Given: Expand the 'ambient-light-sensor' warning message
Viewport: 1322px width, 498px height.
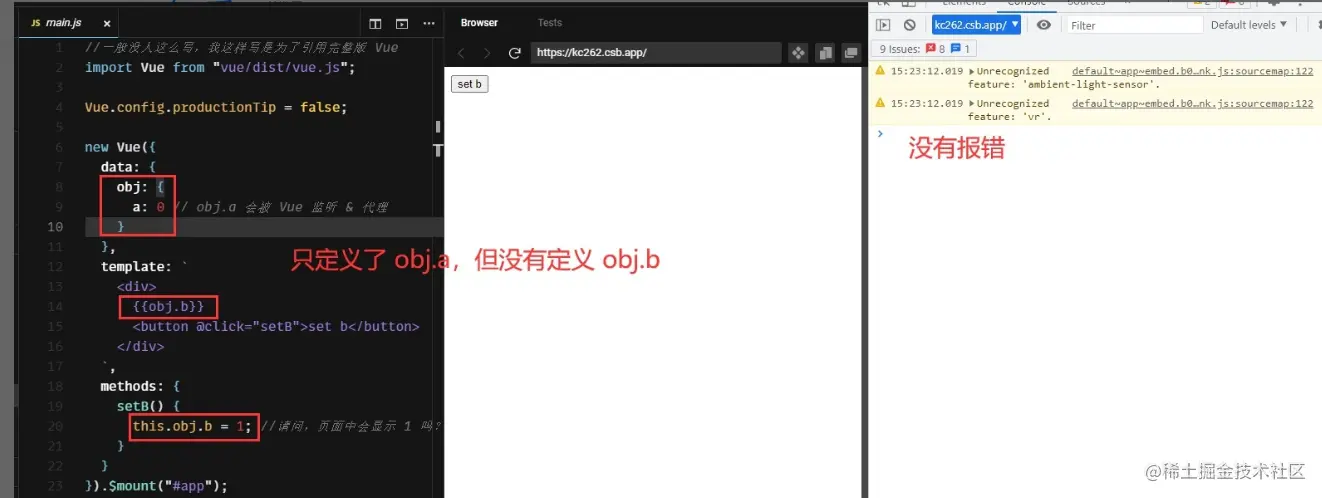Looking at the screenshot, I should tap(973, 72).
